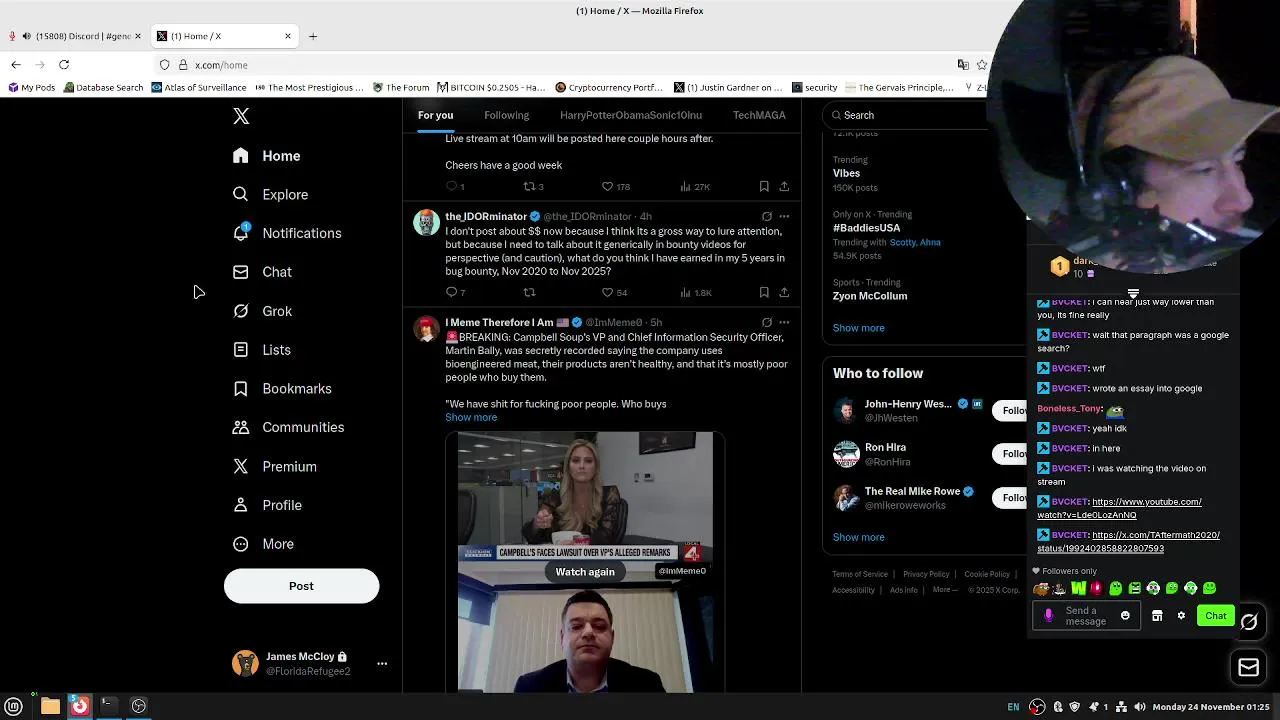This screenshot has width=1280, height=720.
Task: Open the #BaddiesUSA trending topic
Action: coord(866,228)
